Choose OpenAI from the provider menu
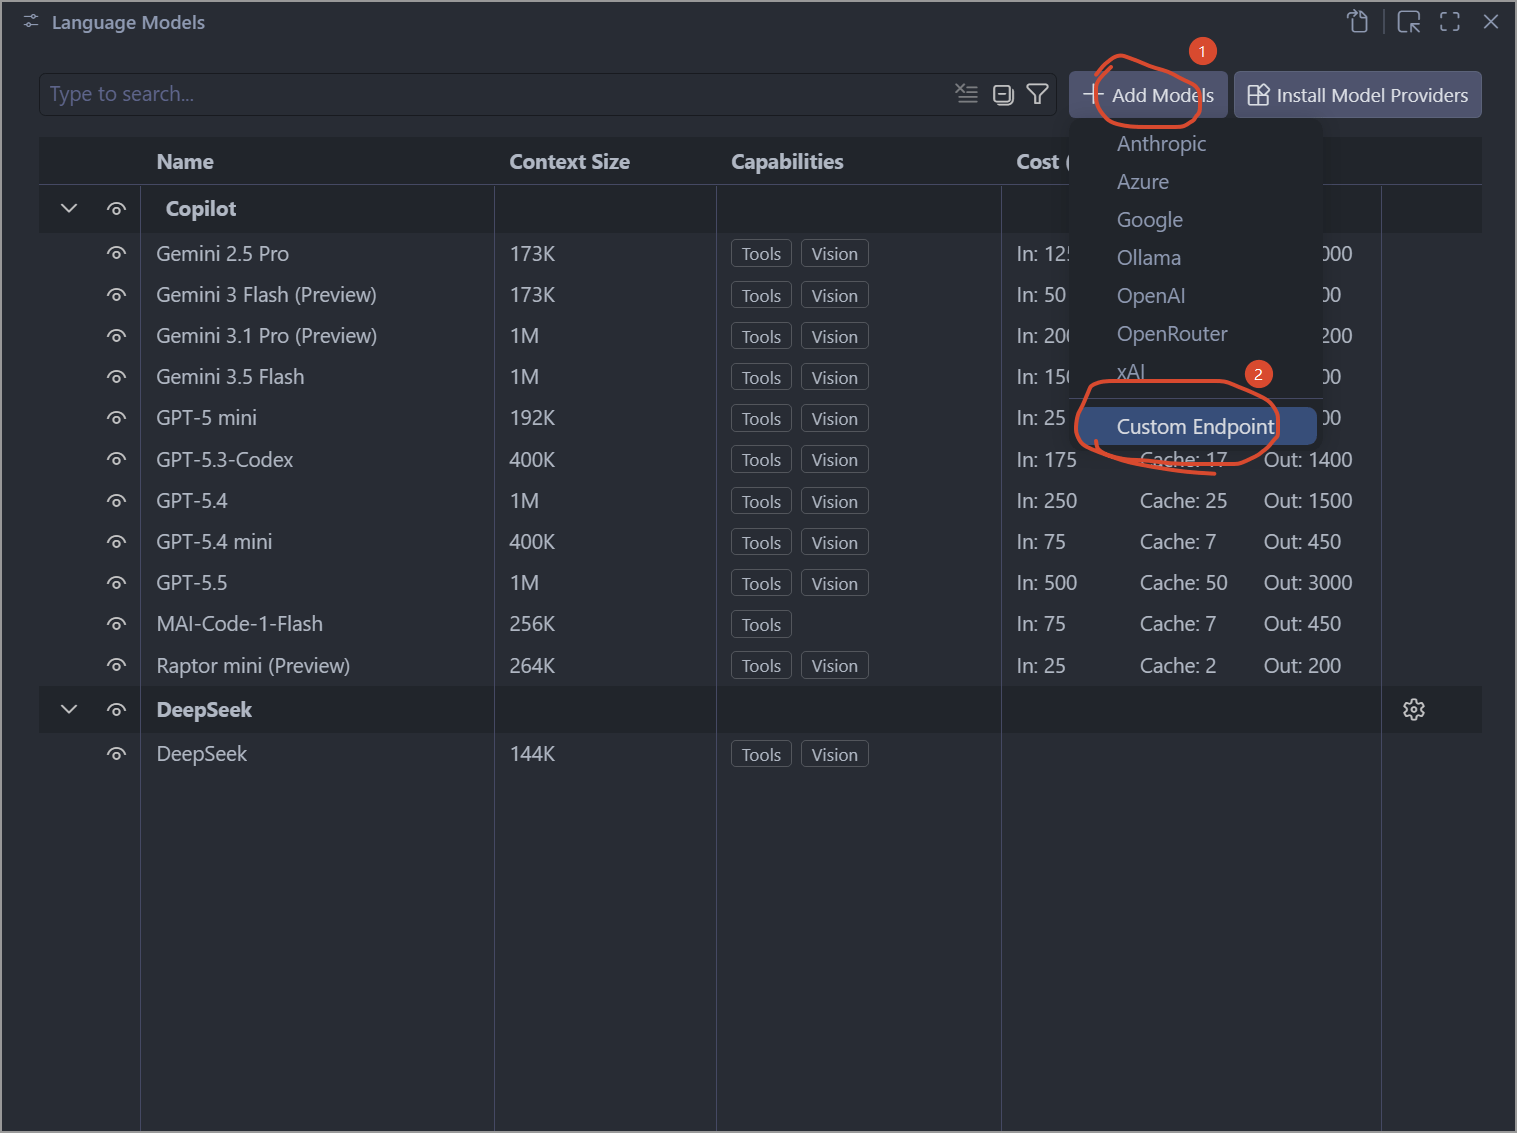 [1151, 296]
